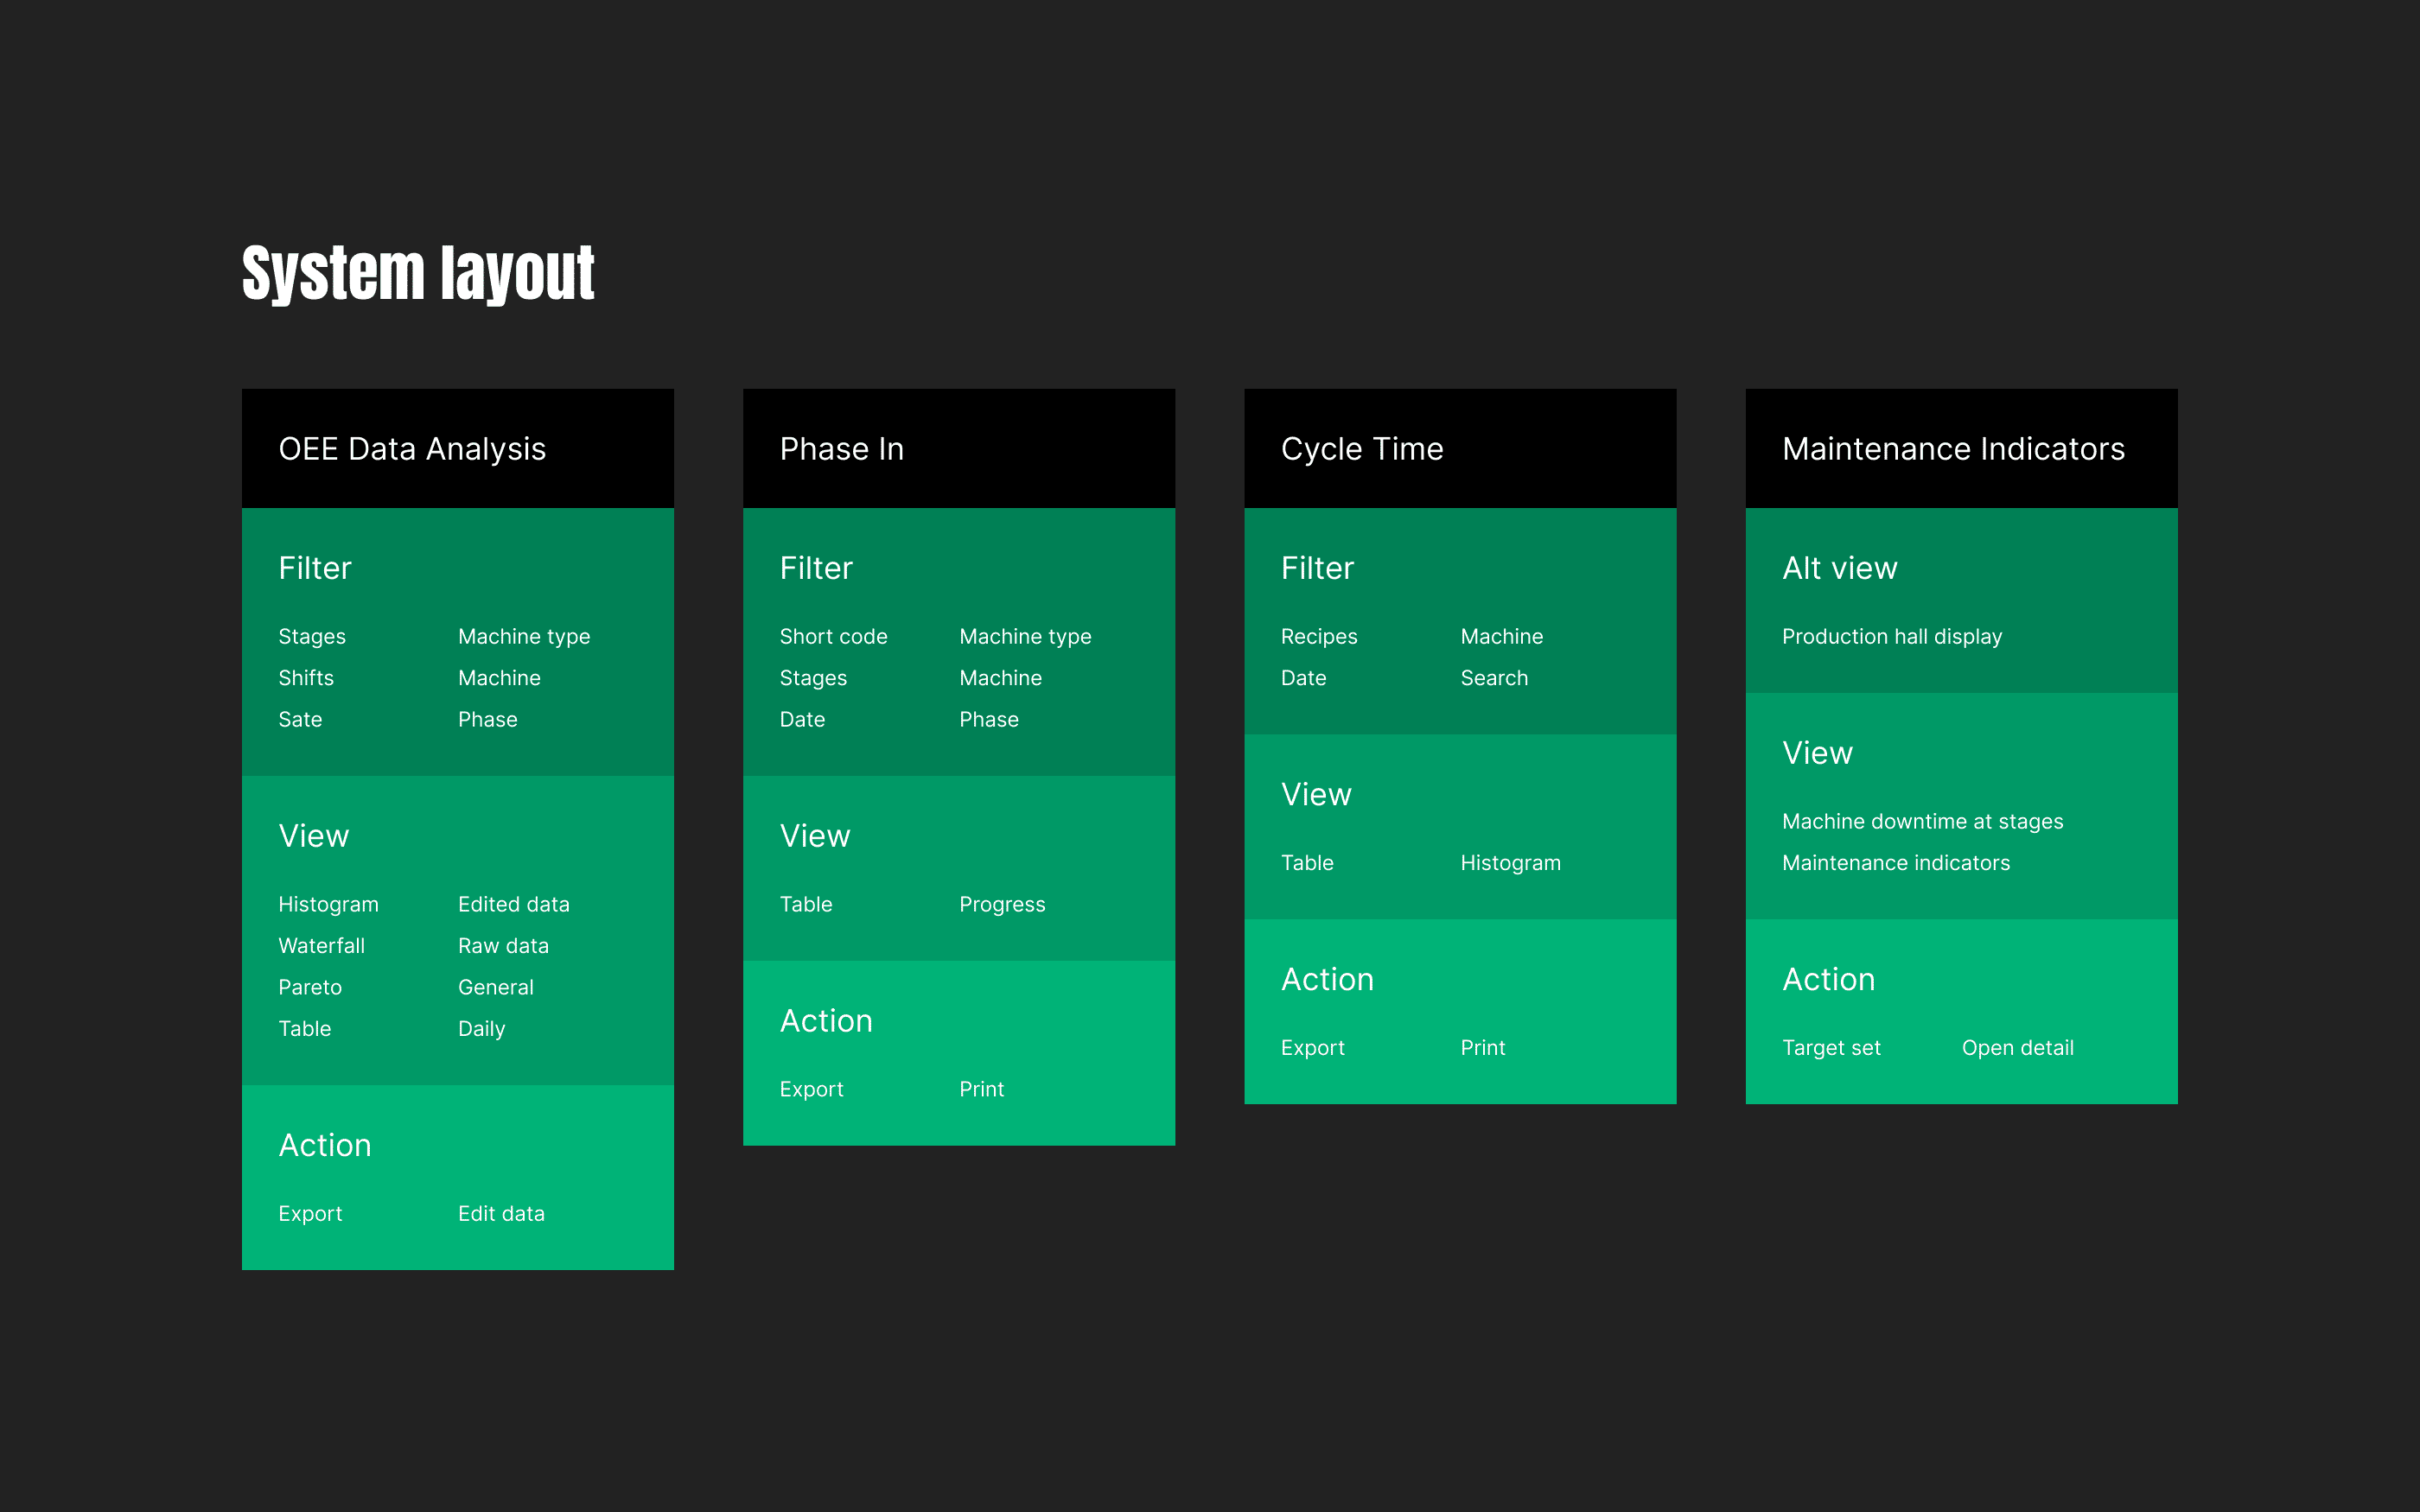Click Histogram in Cycle Time View
Image resolution: width=2420 pixels, height=1512 pixels.
tap(1510, 862)
